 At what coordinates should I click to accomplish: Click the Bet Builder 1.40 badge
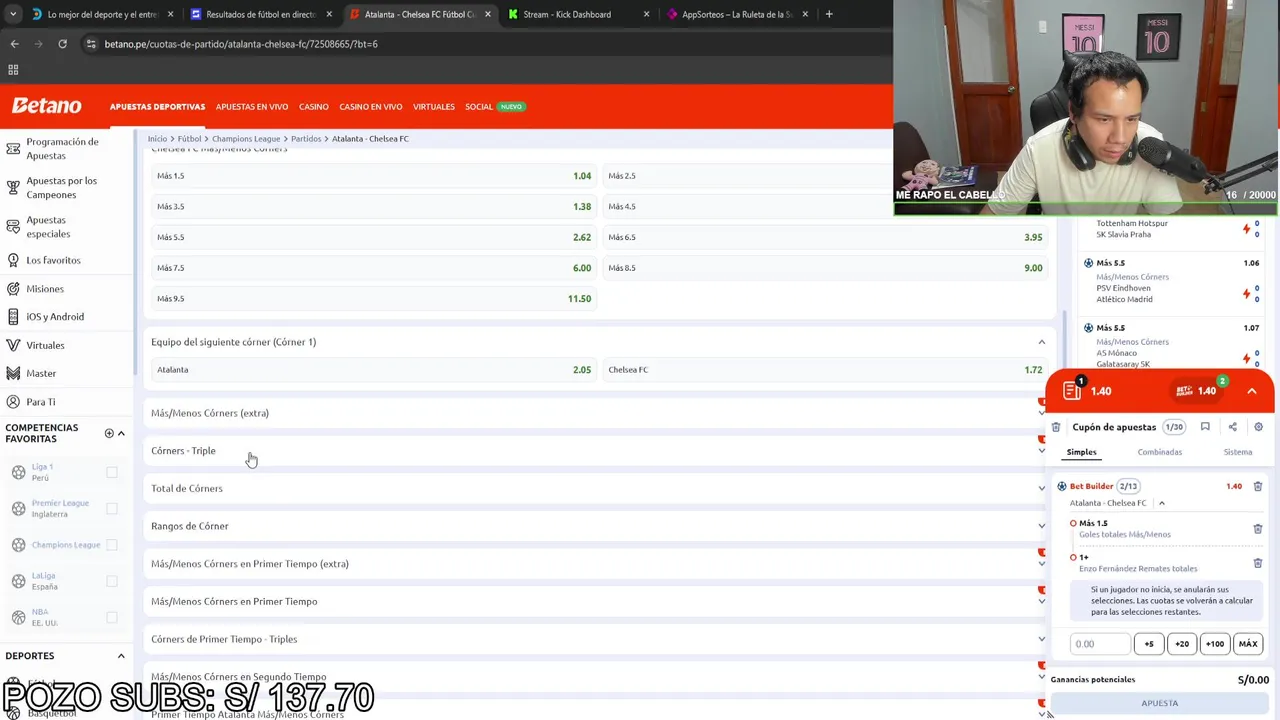1197,391
